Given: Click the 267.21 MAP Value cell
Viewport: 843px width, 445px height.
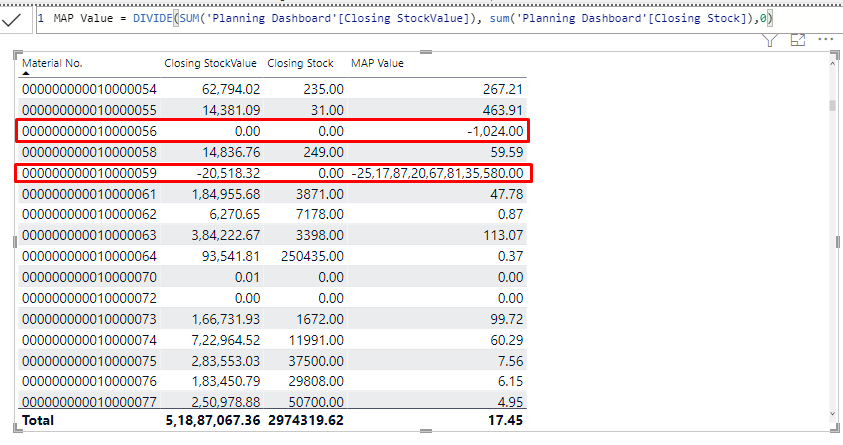Looking at the screenshot, I should [503, 89].
